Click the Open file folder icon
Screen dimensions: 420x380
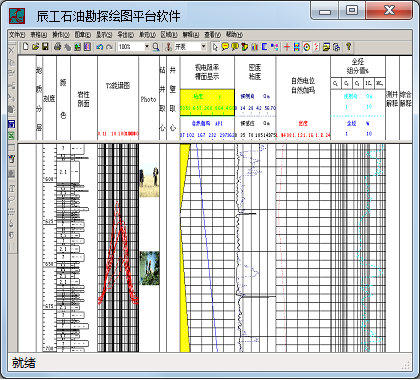point(35,47)
